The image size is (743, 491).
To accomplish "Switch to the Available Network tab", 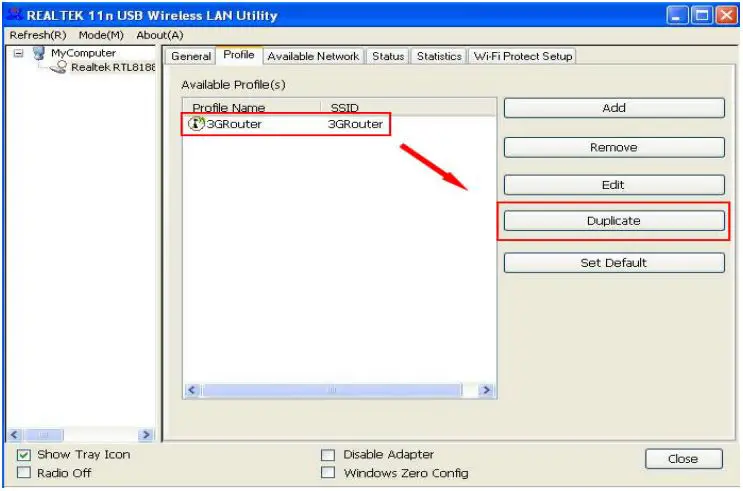I will 313,56.
